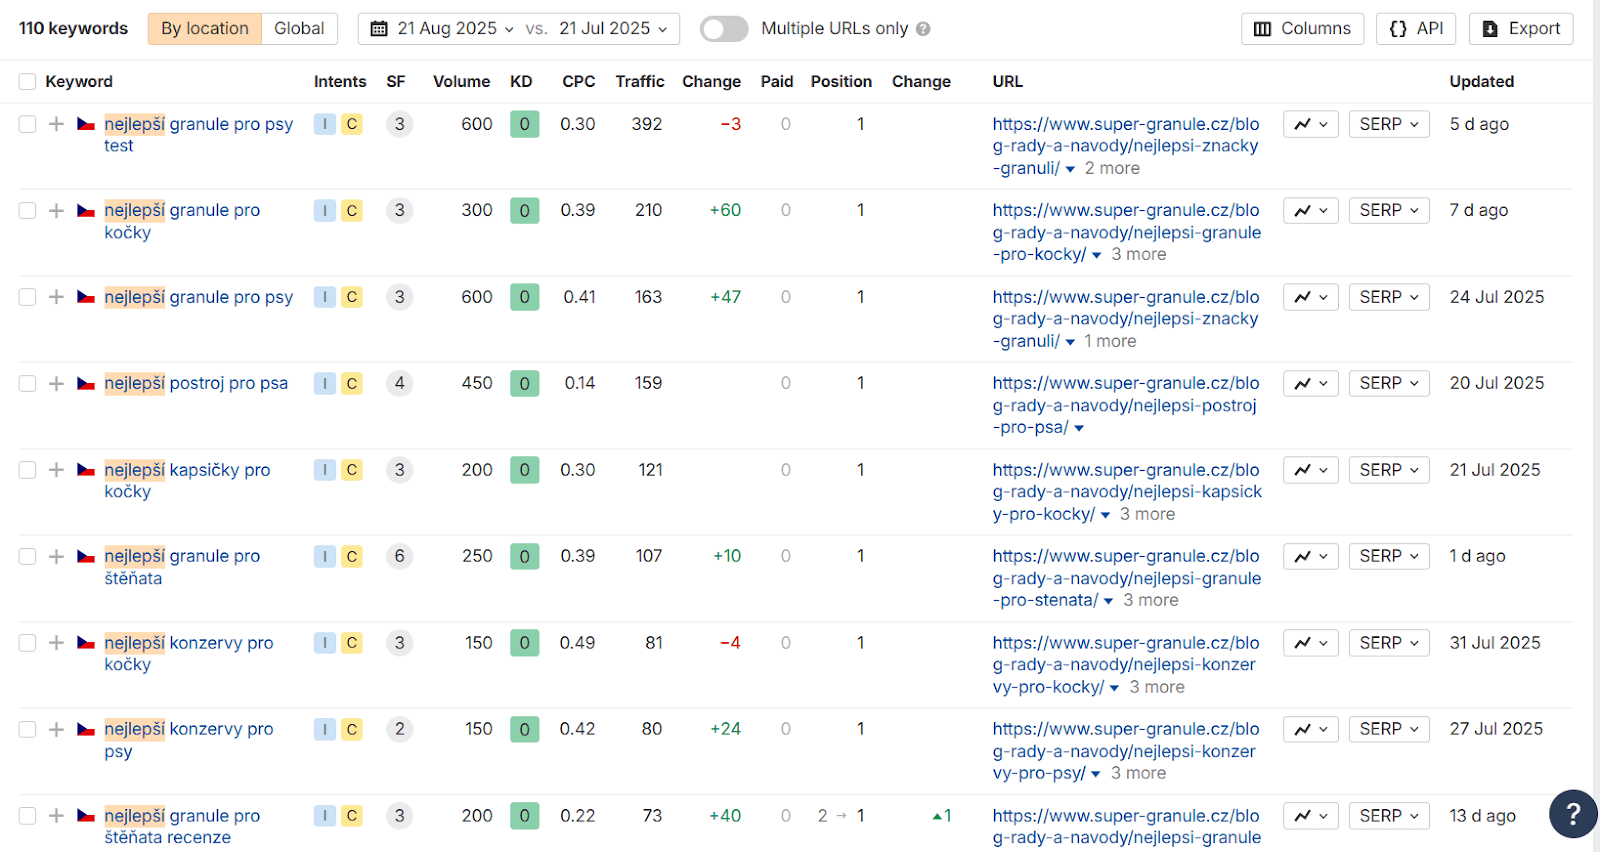The image size is (1600, 852).
Task: Click plus icon for 'nejlepší kapsičky pro kočky'
Action: click(x=57, y=470)
